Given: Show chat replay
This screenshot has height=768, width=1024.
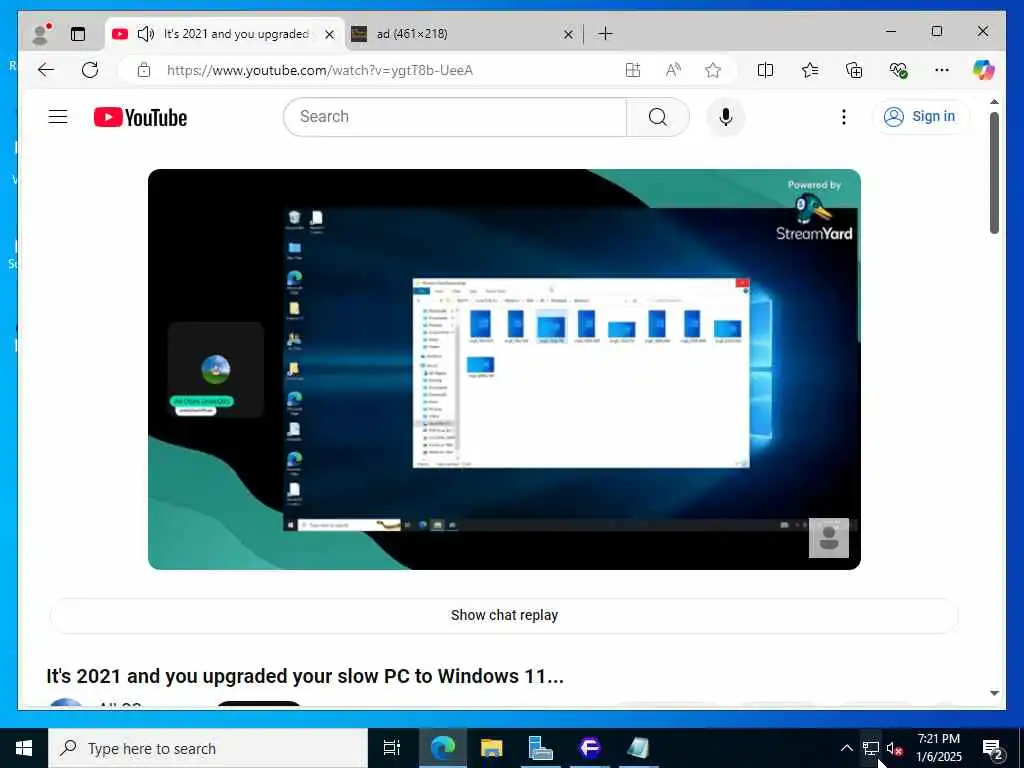Looking at the screenshot, I should tap(504, 615).
